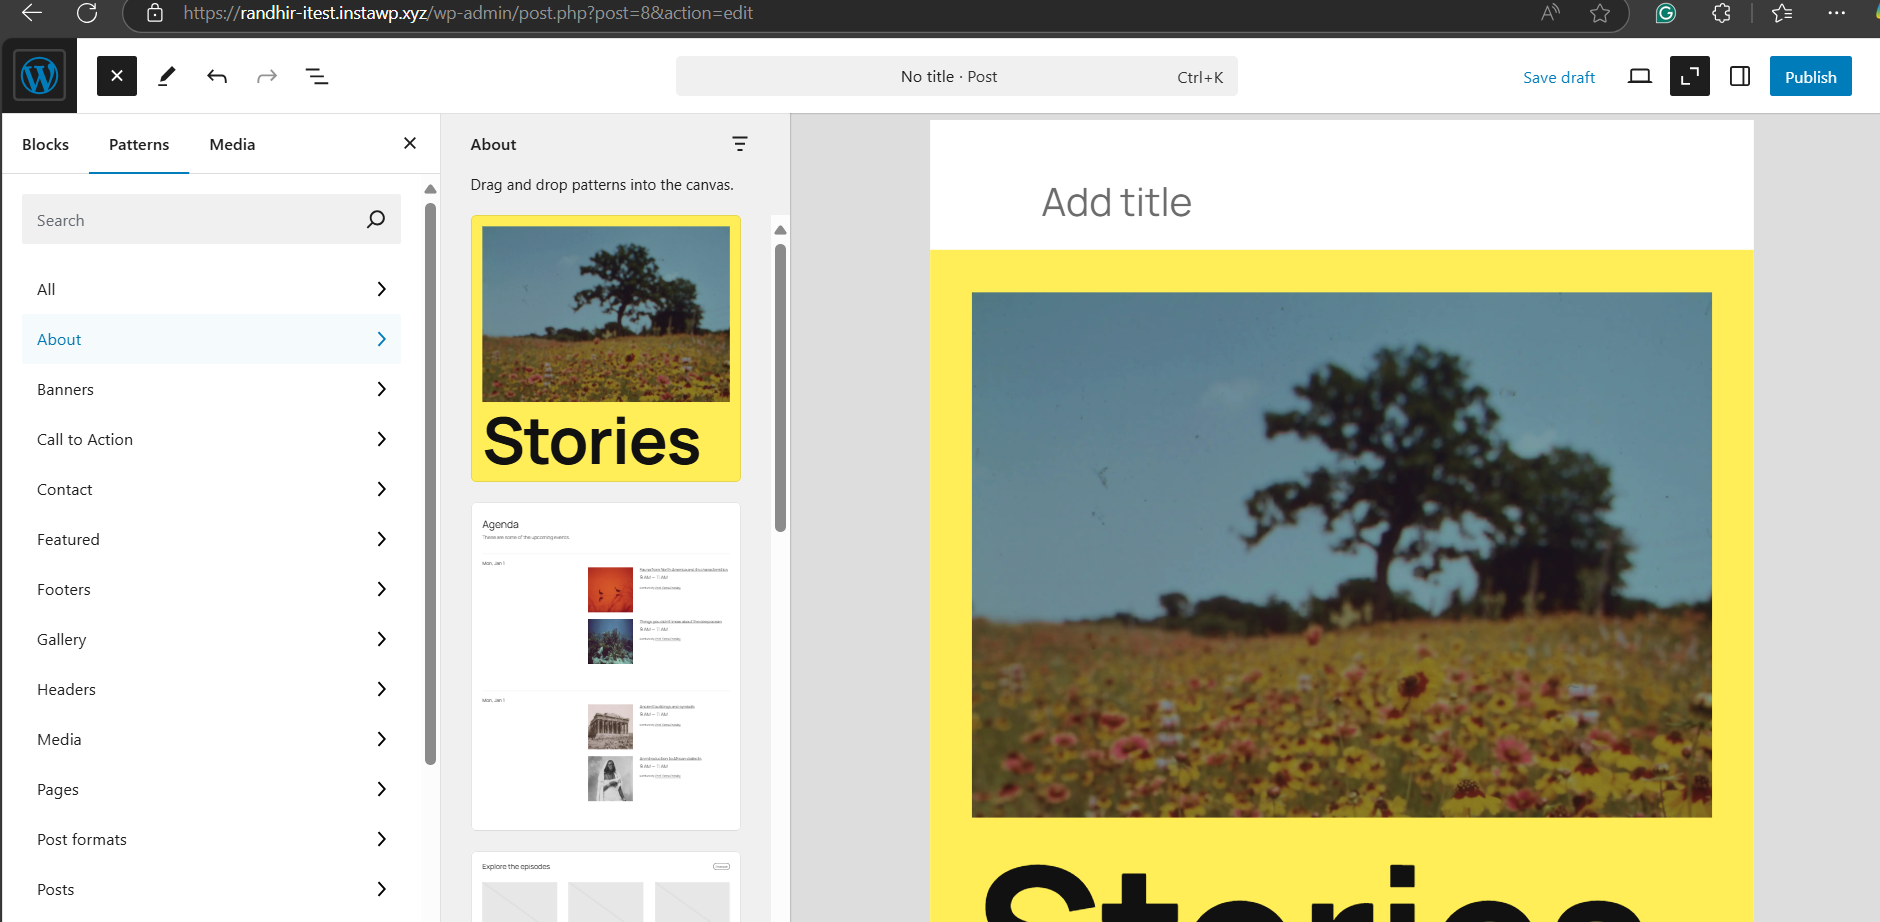The height and width of the screenshot is (922, 1880).
Task: Click Save draft
Action: [1559, 77]
